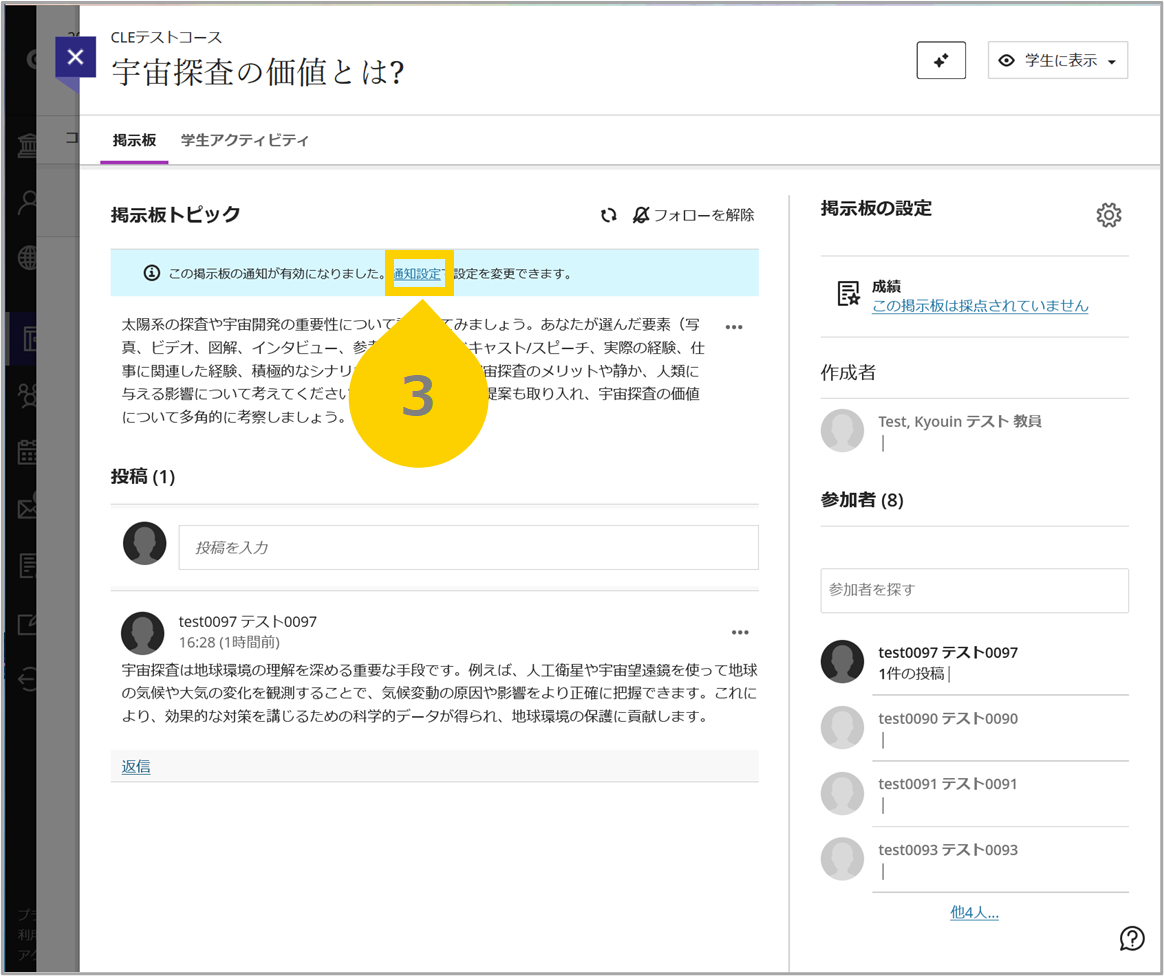Click the avatar next to the post input

(145, 543)
